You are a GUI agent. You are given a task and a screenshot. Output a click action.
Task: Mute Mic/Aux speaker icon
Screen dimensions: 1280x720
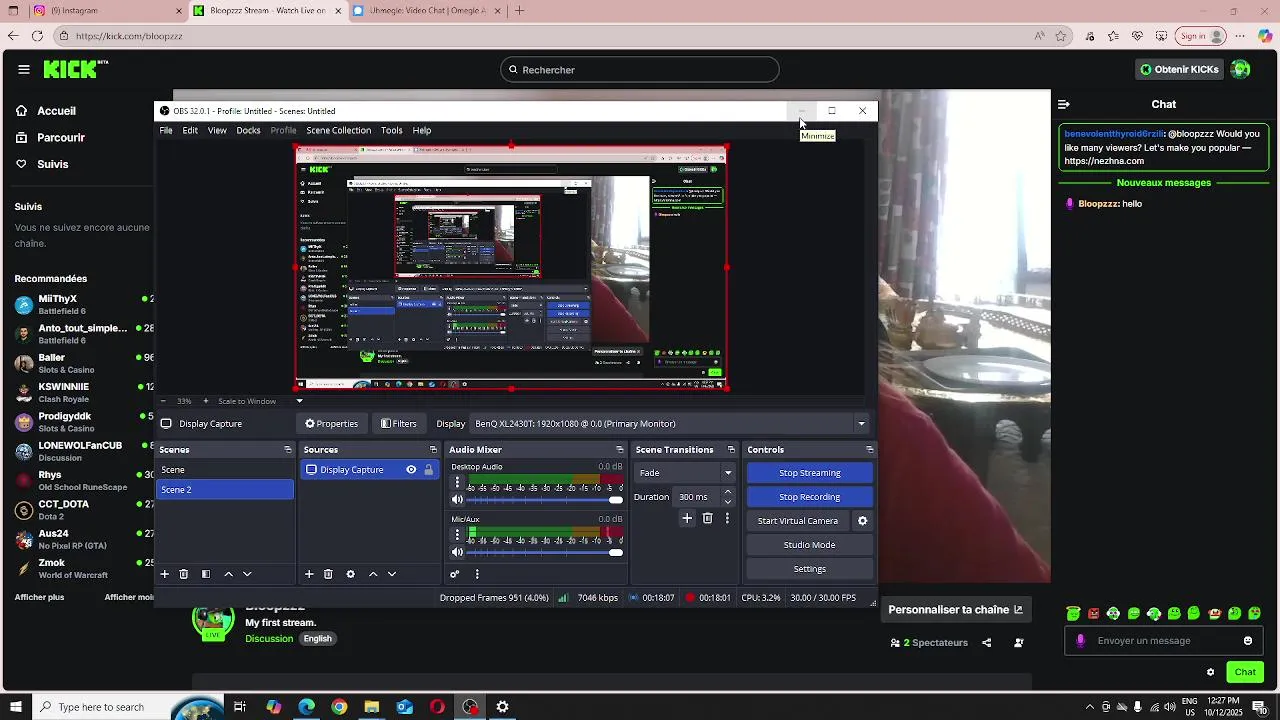[457, 552]
